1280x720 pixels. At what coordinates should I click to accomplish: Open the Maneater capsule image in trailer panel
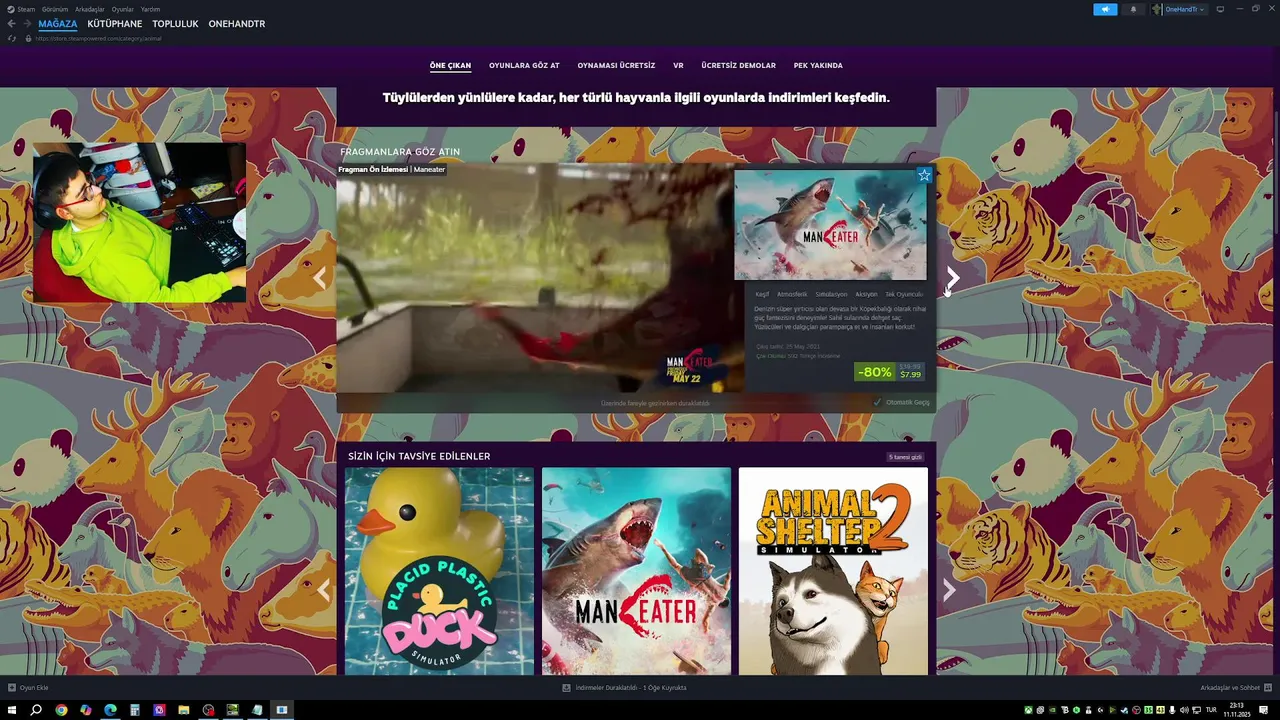coord(830,224)
